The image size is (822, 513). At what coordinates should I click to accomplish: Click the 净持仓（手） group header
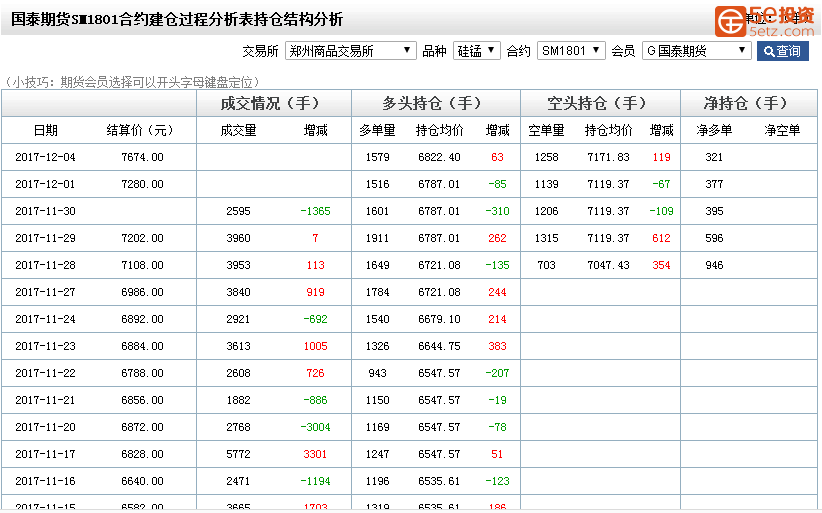[747, 103]
